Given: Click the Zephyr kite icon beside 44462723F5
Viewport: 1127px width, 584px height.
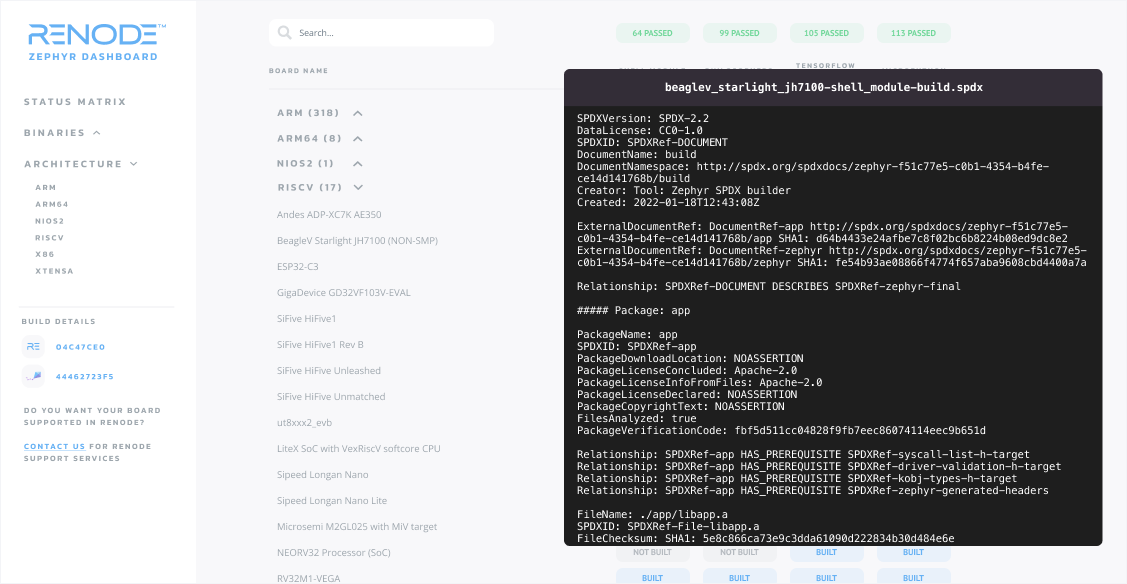Looking at the screenshot, I should (x=33, y=376).
